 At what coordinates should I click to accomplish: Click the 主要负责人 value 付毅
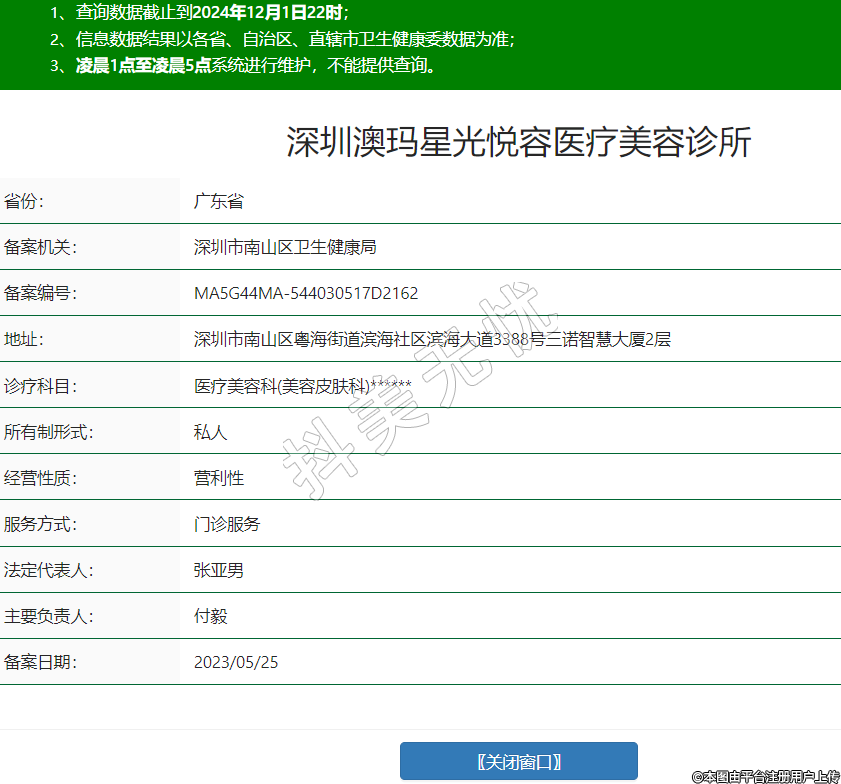coord(210,616)
